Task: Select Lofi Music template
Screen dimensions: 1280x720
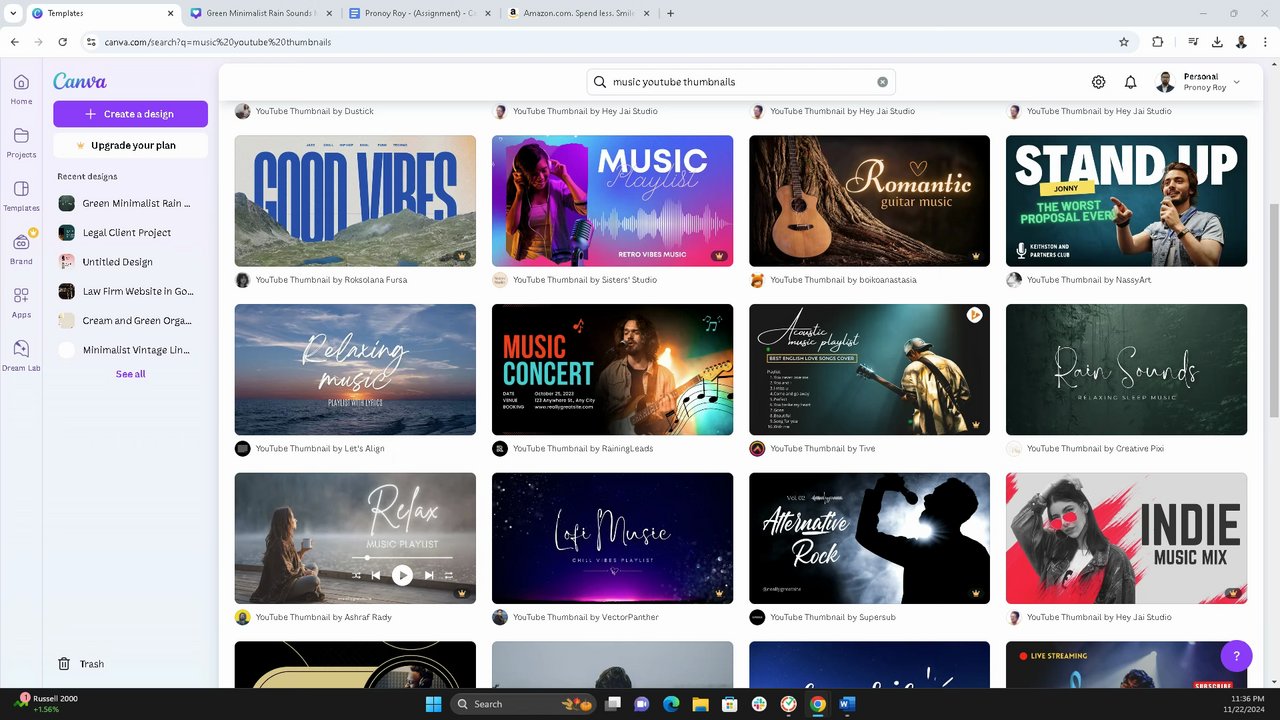Action: 612,538
